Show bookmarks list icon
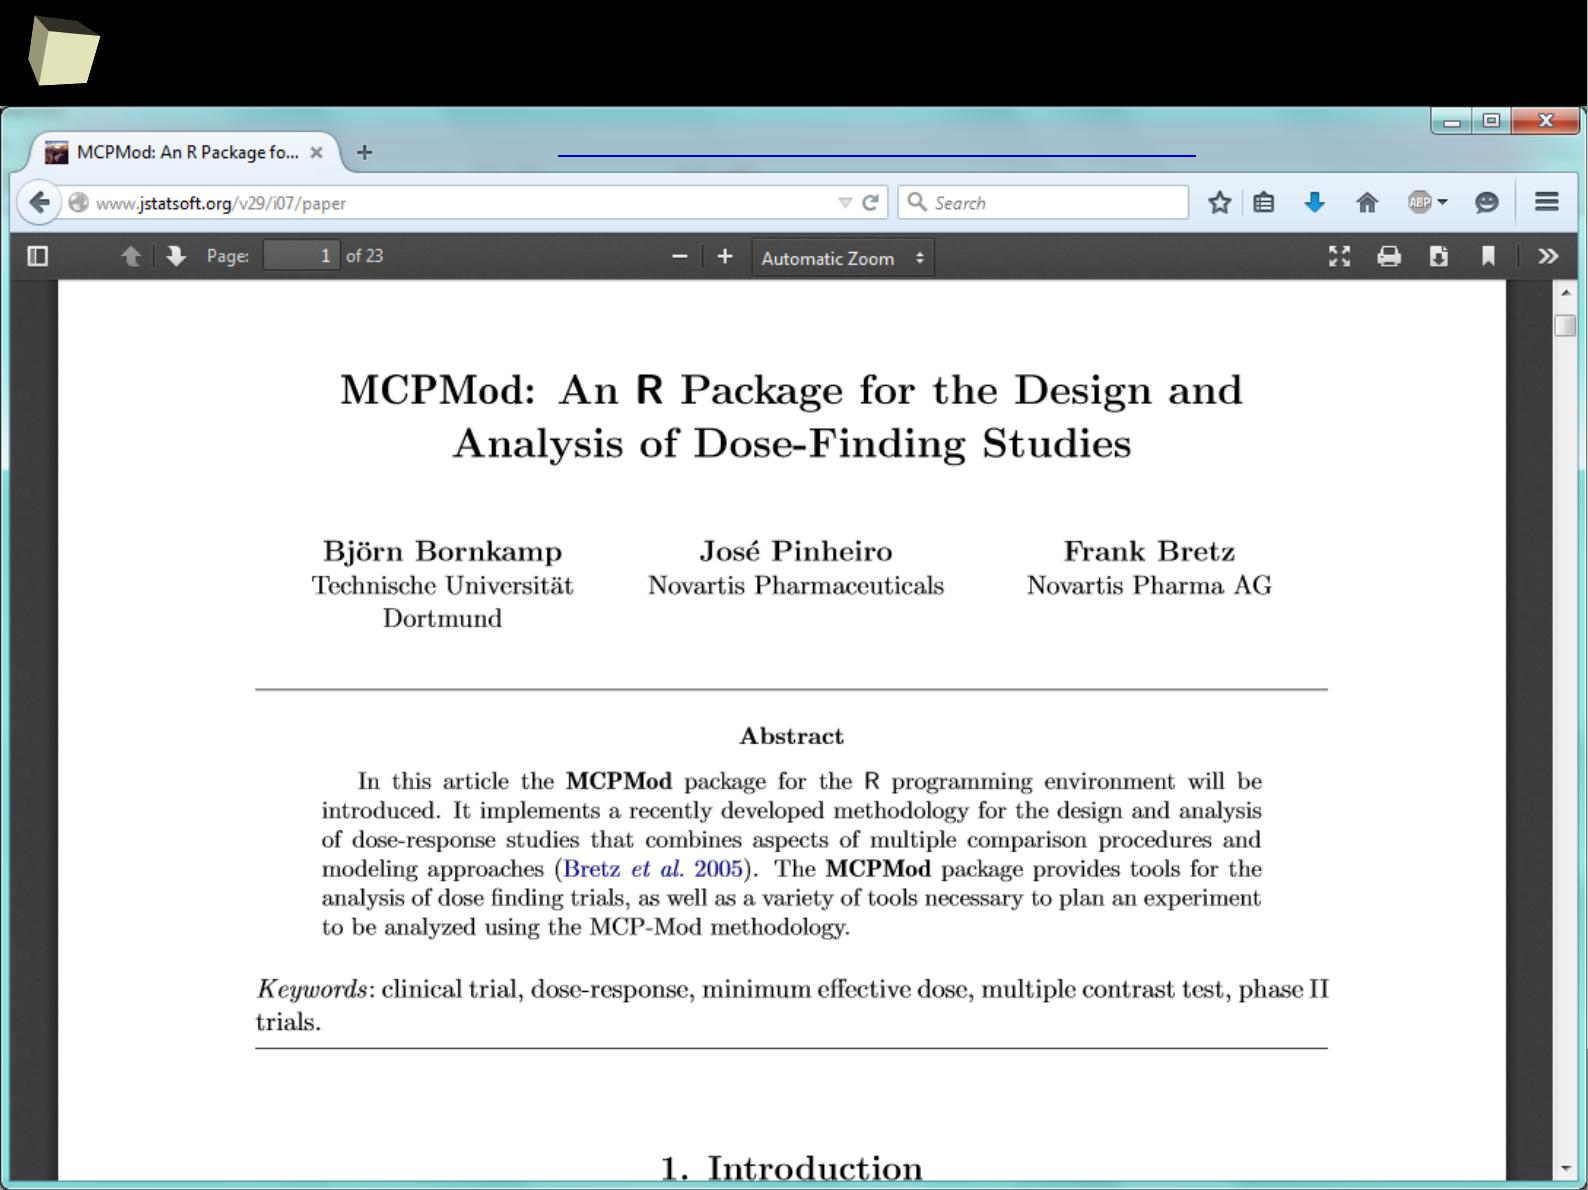Screen dimensions: 1588x1190 click(x=1264, y=203)
